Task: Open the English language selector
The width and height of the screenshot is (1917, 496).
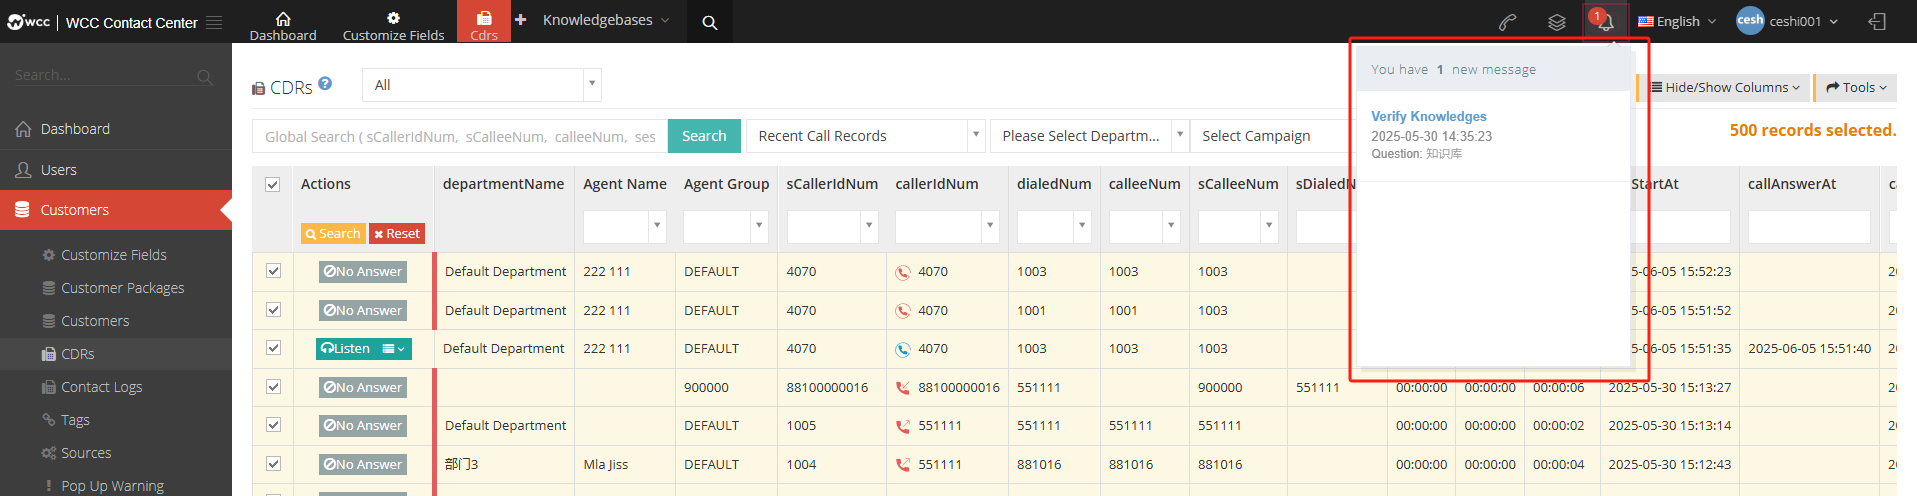Action: (x=1676, y=21)
